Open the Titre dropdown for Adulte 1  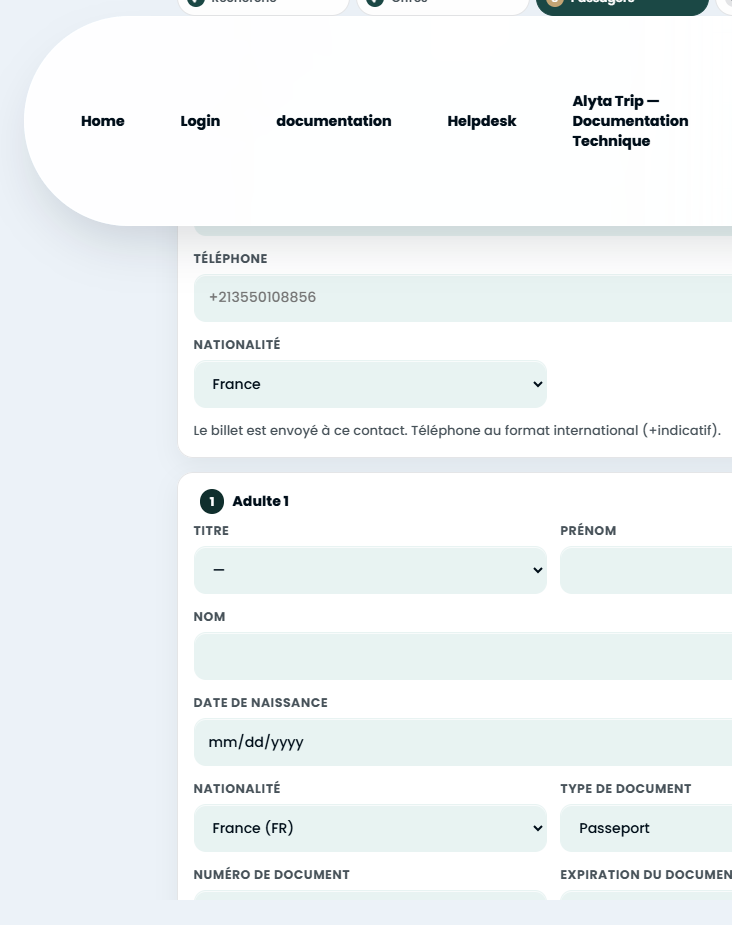pyautogui.click(x=370, y=570)
